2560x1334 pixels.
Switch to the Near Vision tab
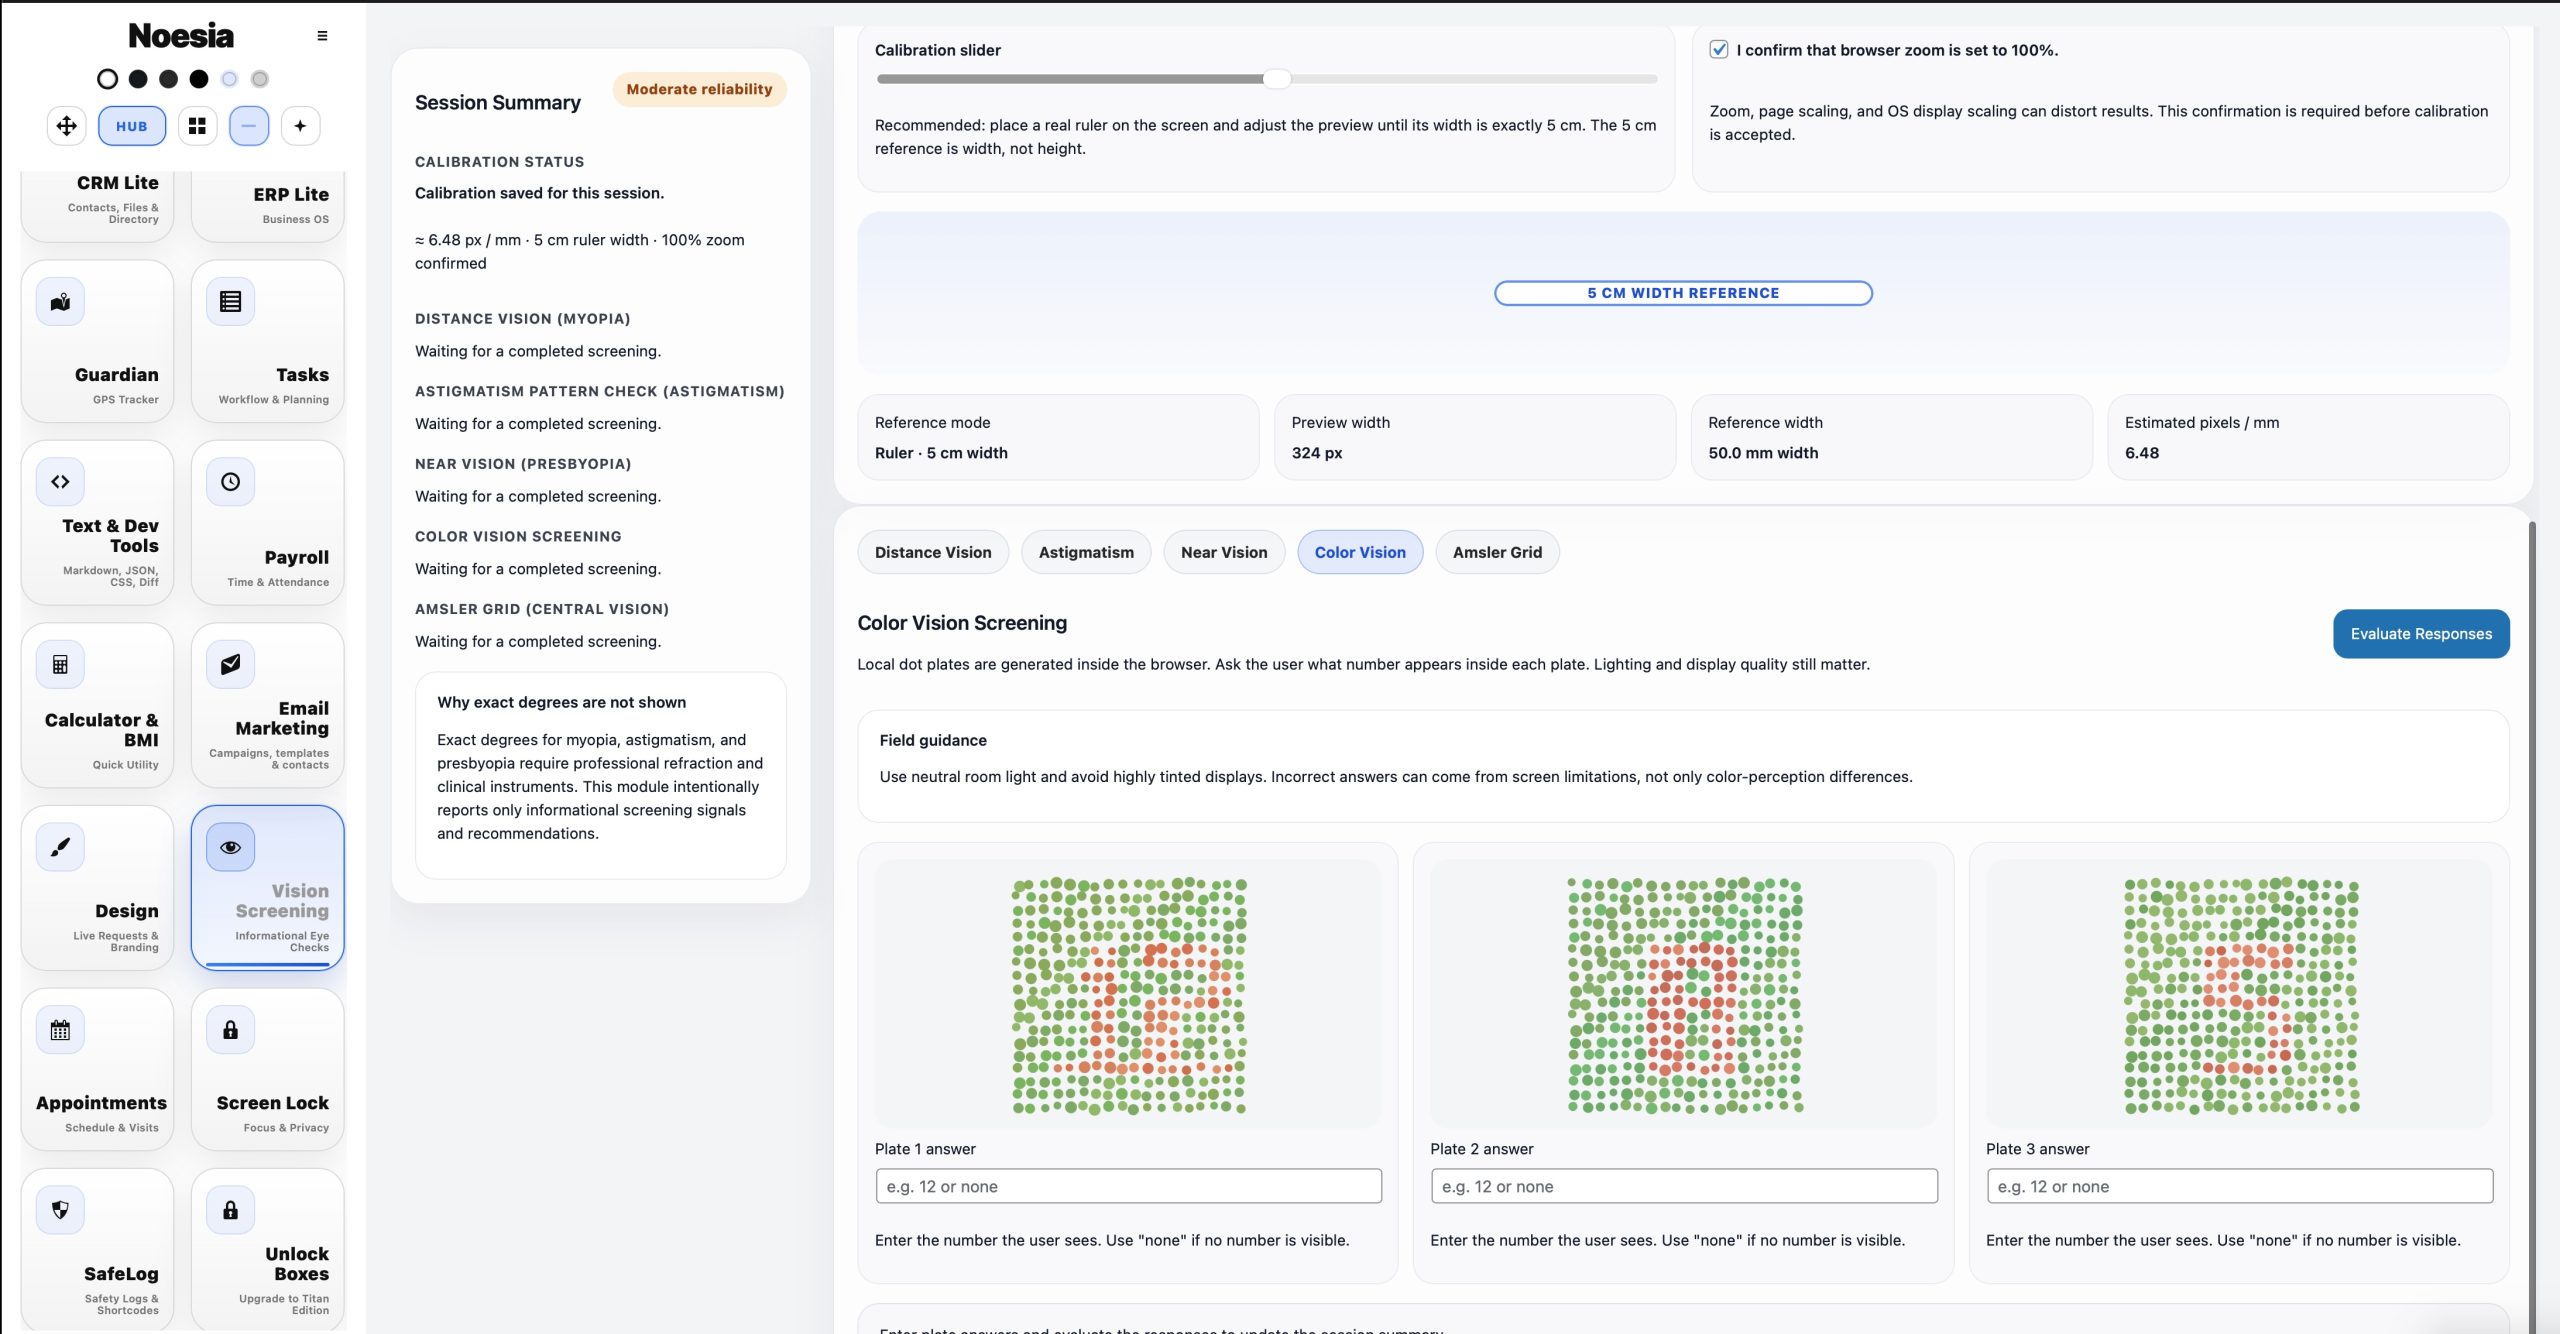[1224, 552]
